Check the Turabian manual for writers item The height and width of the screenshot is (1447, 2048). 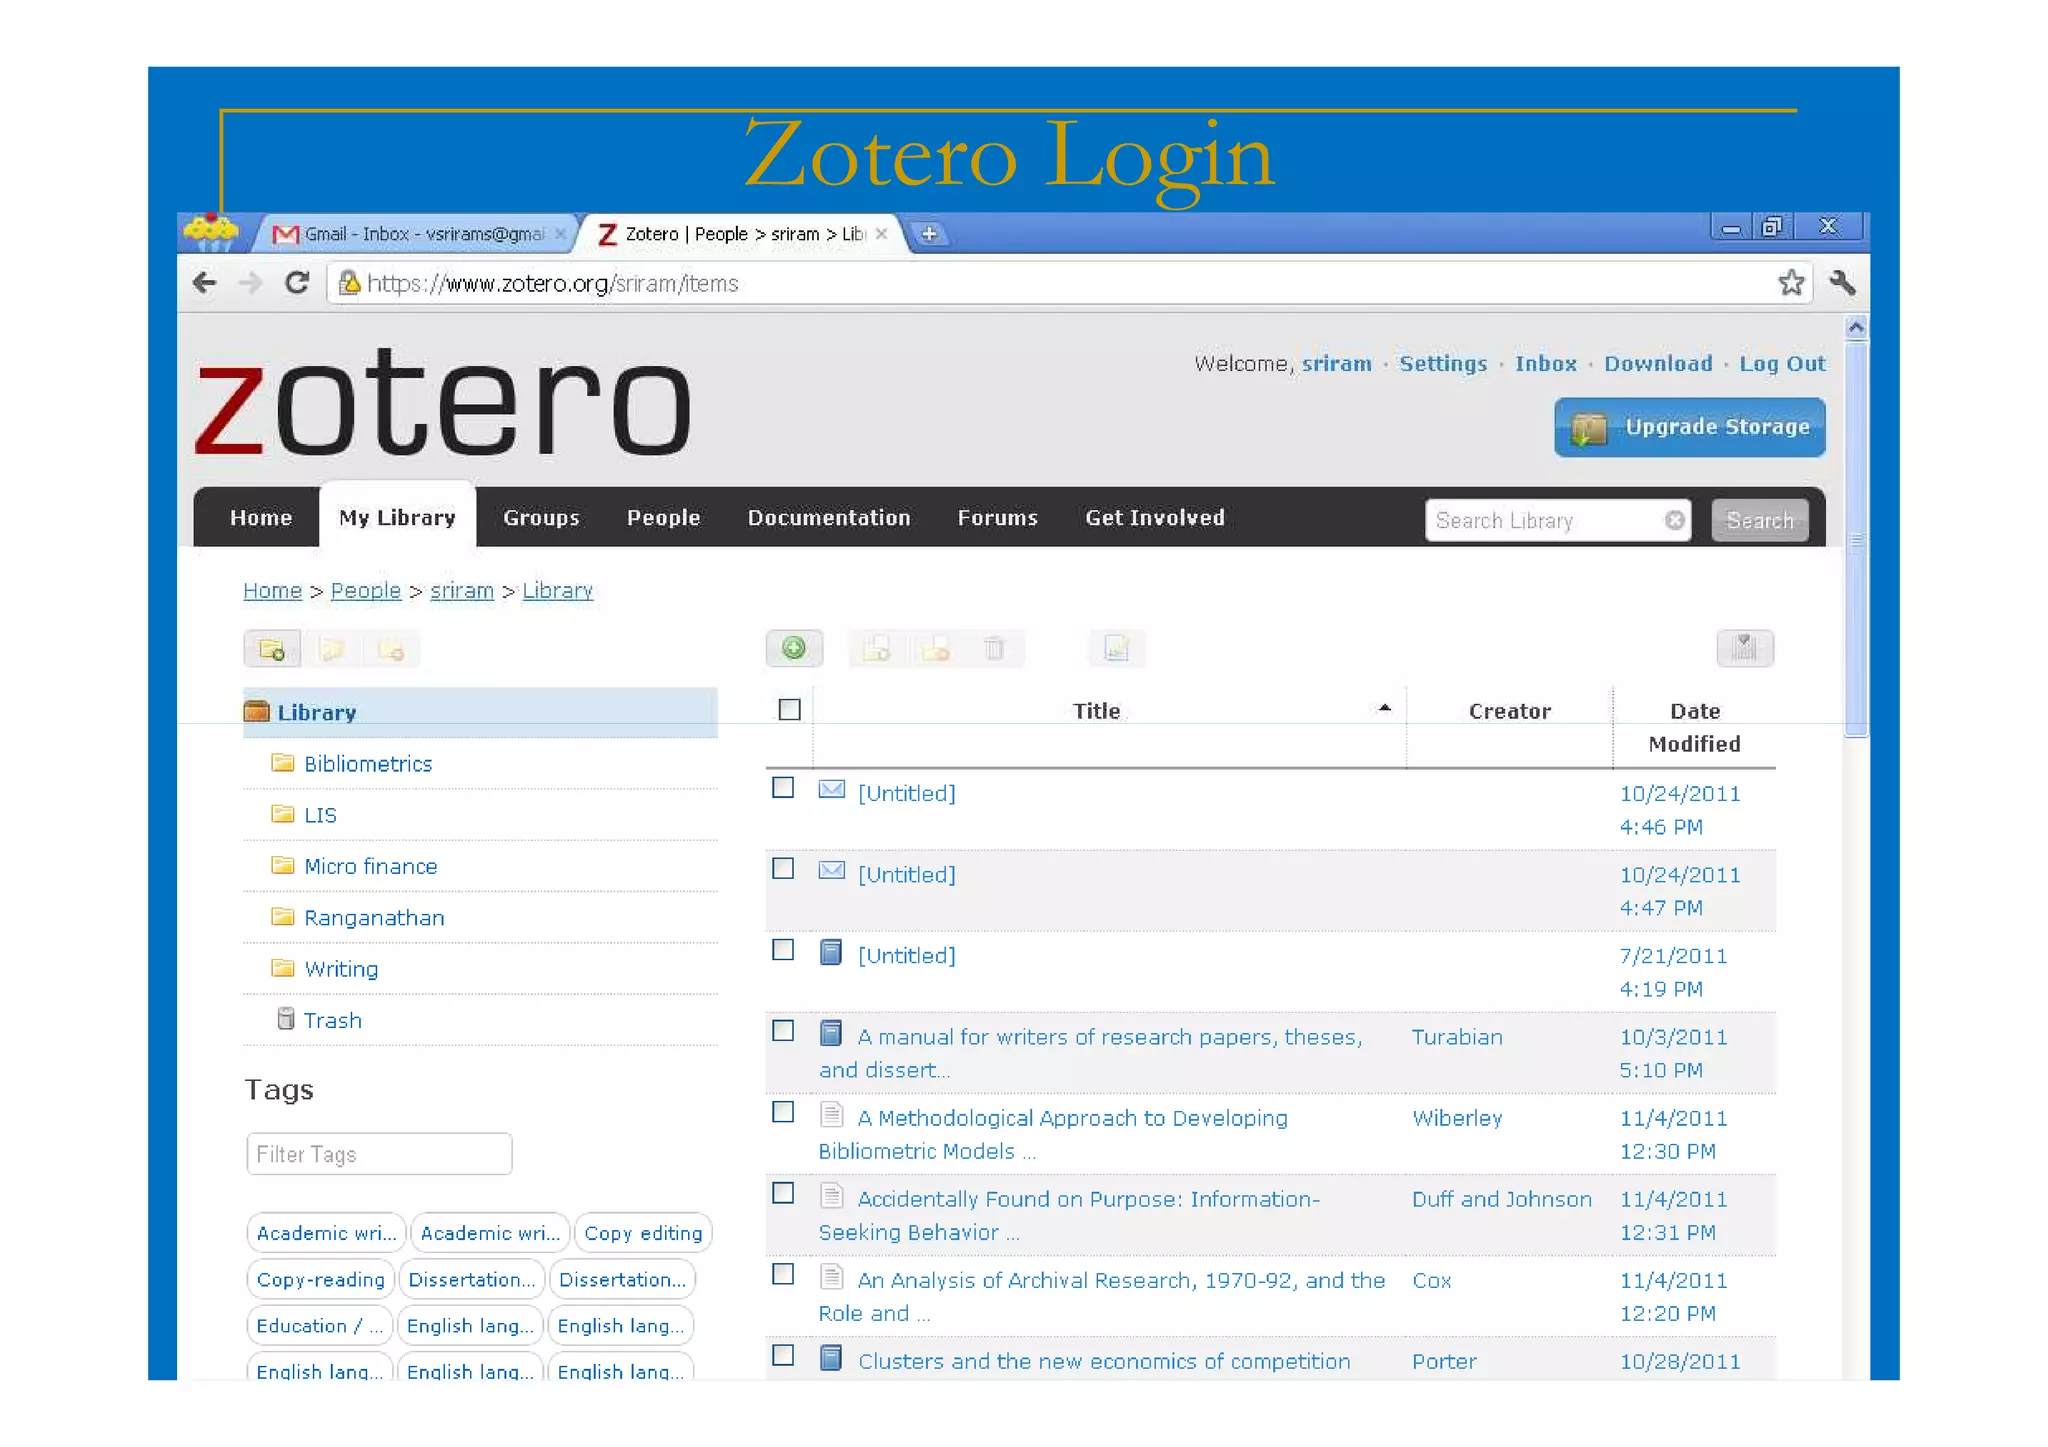pyautogui.click(x=784, y=1031)
